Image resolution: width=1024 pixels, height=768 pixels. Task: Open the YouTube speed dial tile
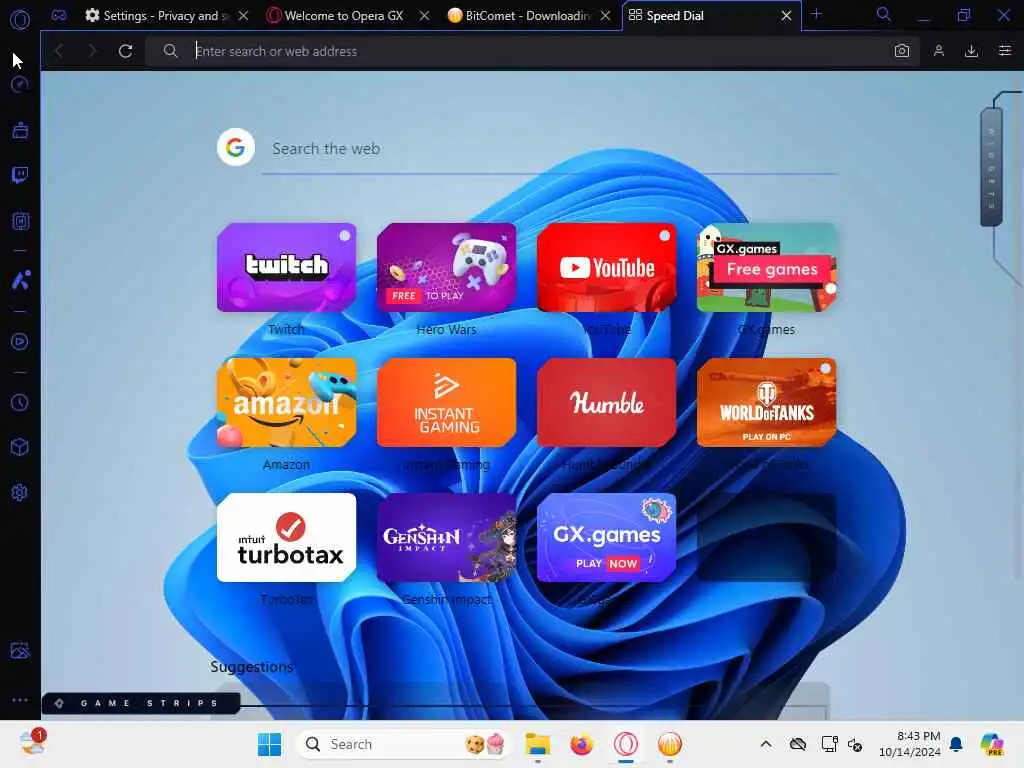pyautogui.click(x=607, y=267)
